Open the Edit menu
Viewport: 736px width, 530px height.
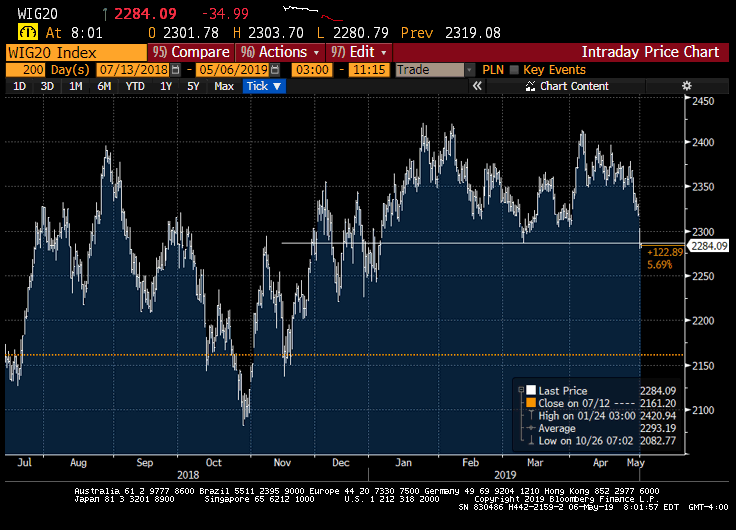click(x=359, y=52)
